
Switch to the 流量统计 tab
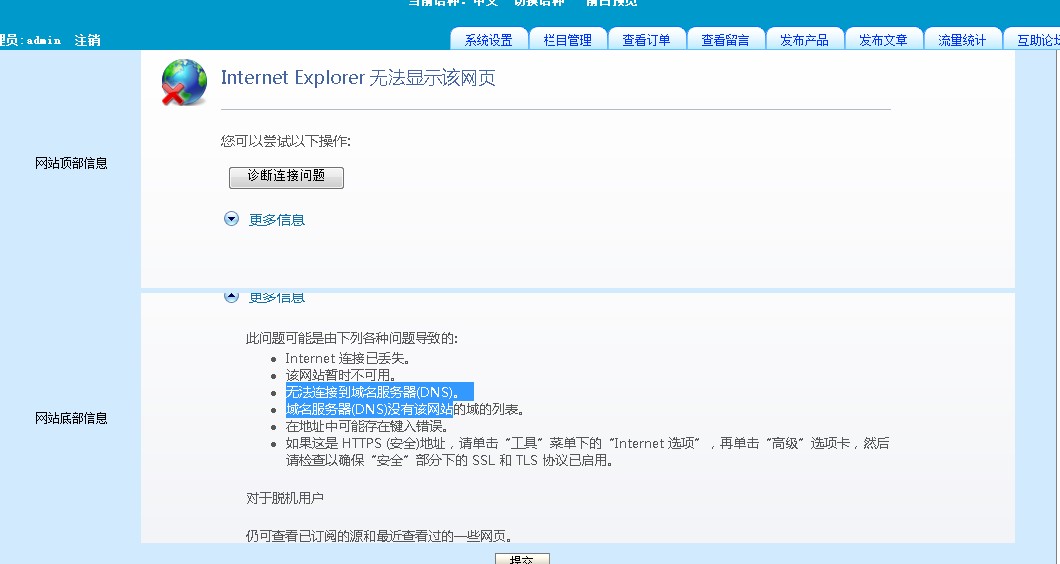point(962,40)
